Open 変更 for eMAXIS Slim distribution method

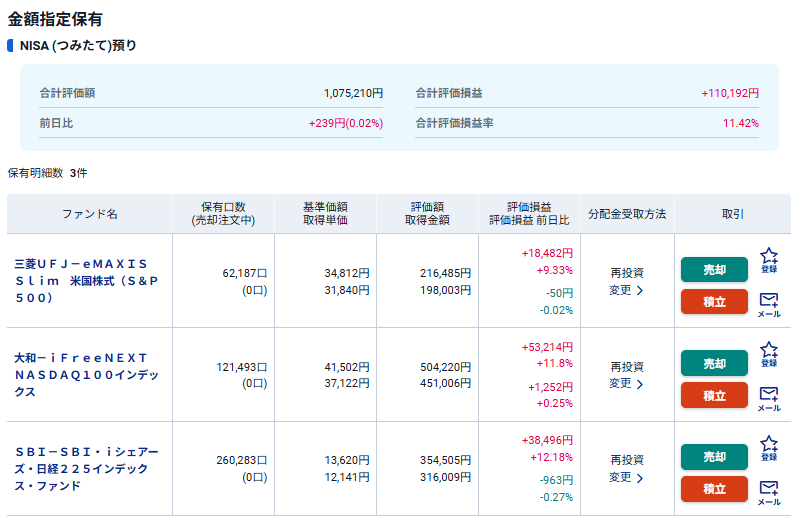click(626, 290)
